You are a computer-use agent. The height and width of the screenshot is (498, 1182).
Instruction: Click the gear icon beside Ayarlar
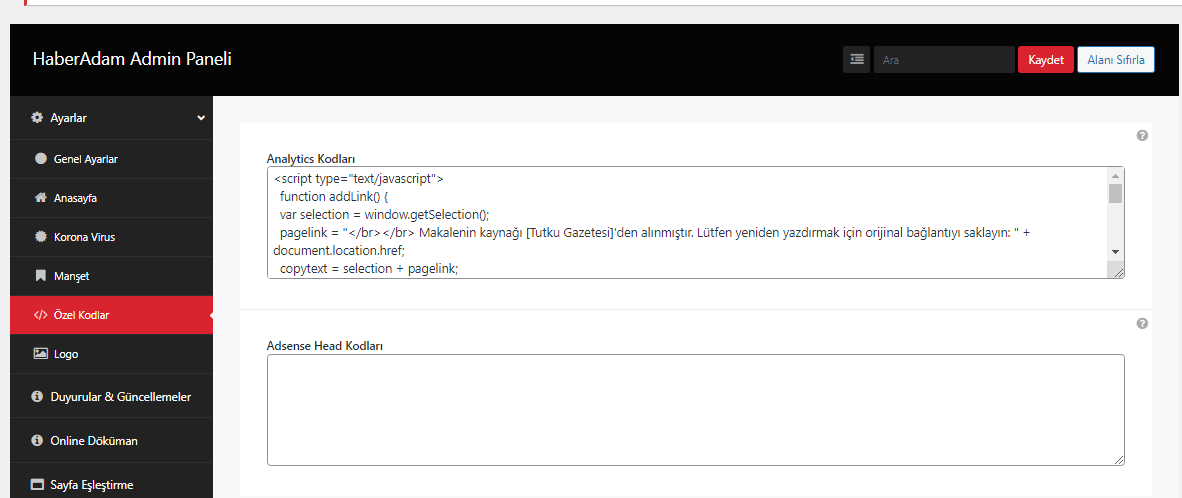36,118
